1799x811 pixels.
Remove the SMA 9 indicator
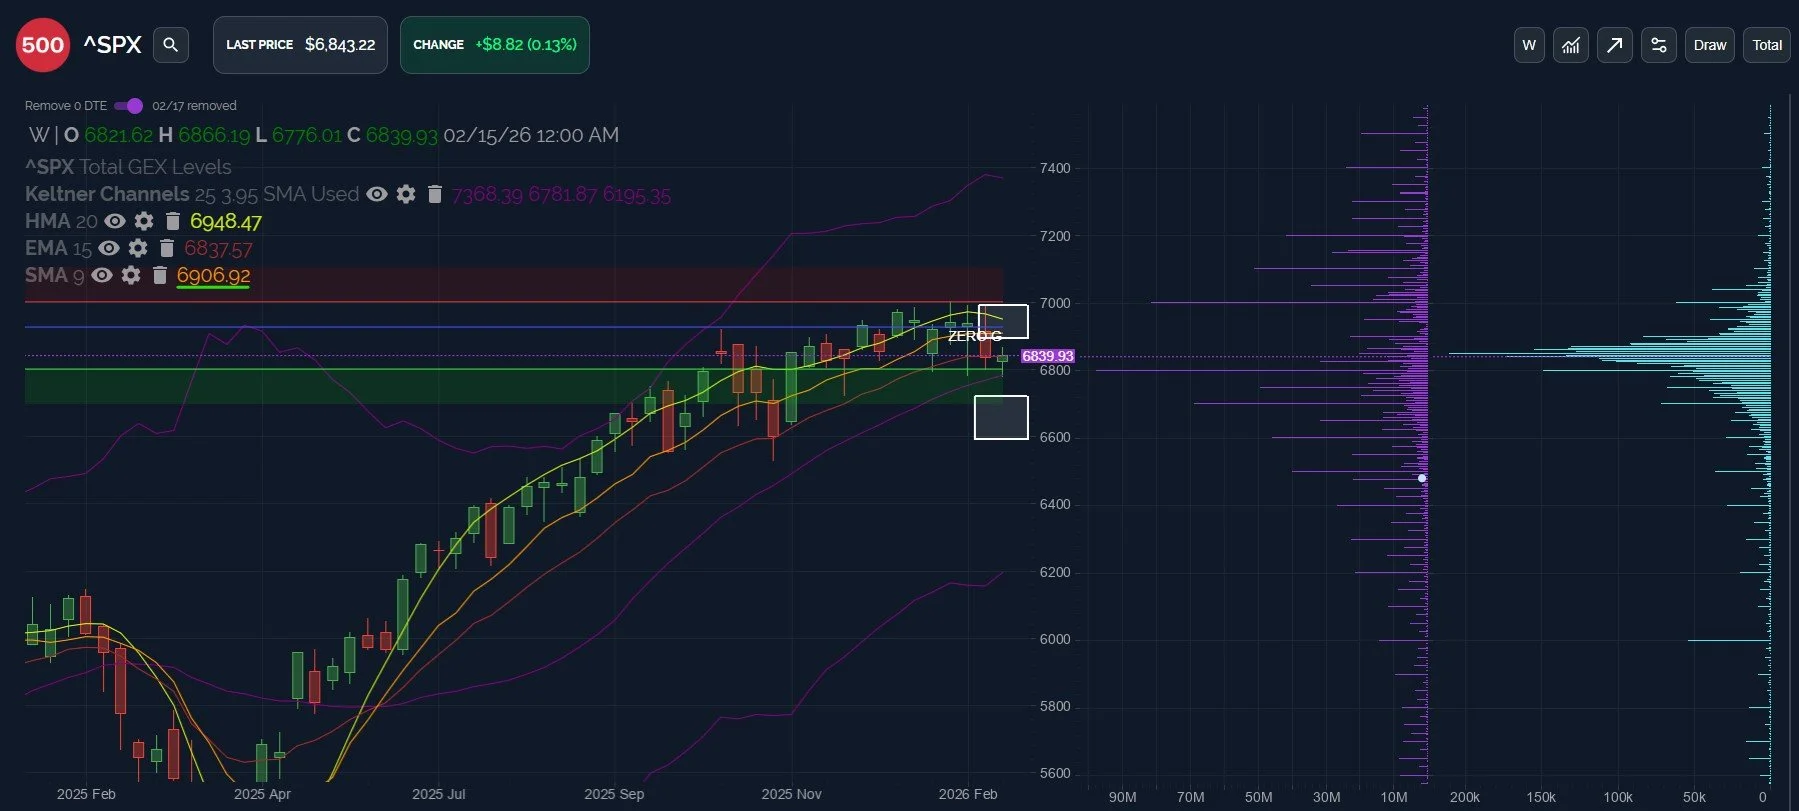coord(159,275)
